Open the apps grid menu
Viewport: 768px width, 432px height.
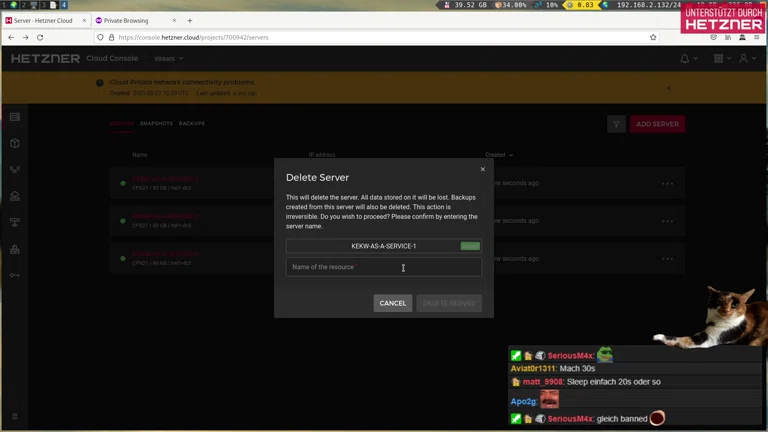coord(721,58)
